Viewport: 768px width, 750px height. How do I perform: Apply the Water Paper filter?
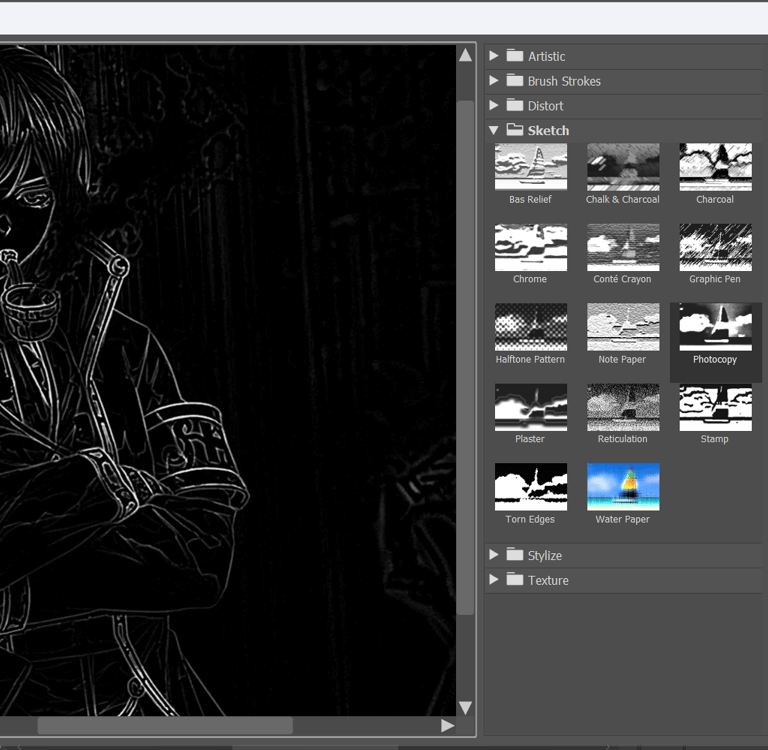point(622,487)
